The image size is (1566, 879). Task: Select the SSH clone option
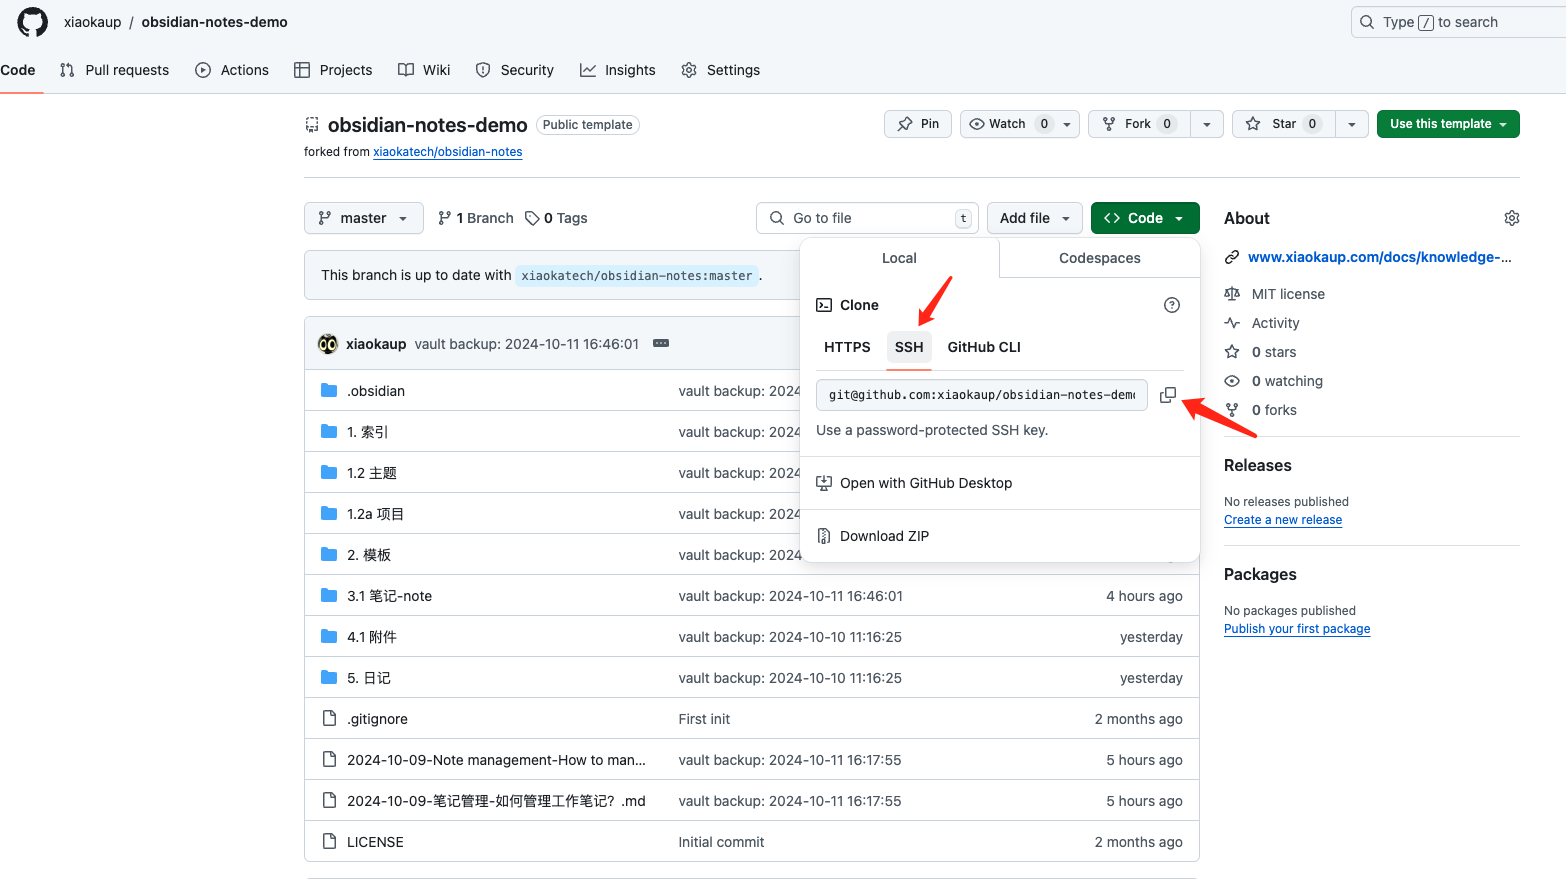tap(909, 347)
